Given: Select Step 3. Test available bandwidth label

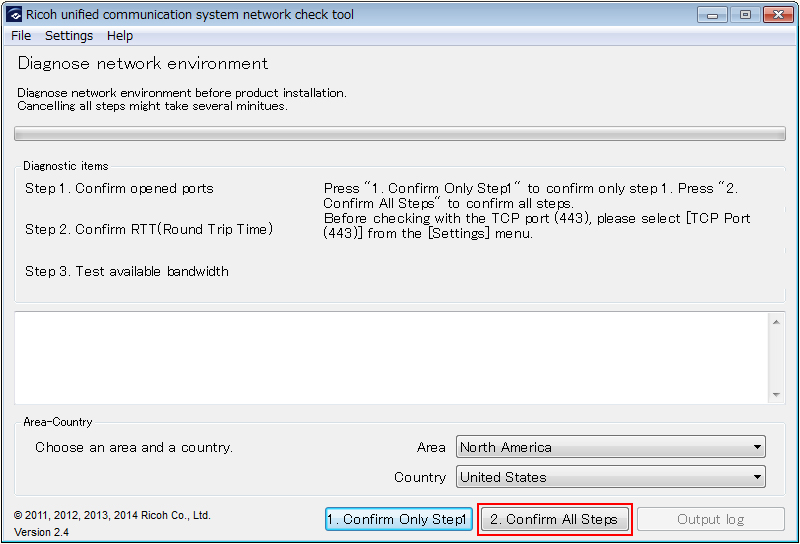Looking at the screenshot, I should tap(127, 271).
